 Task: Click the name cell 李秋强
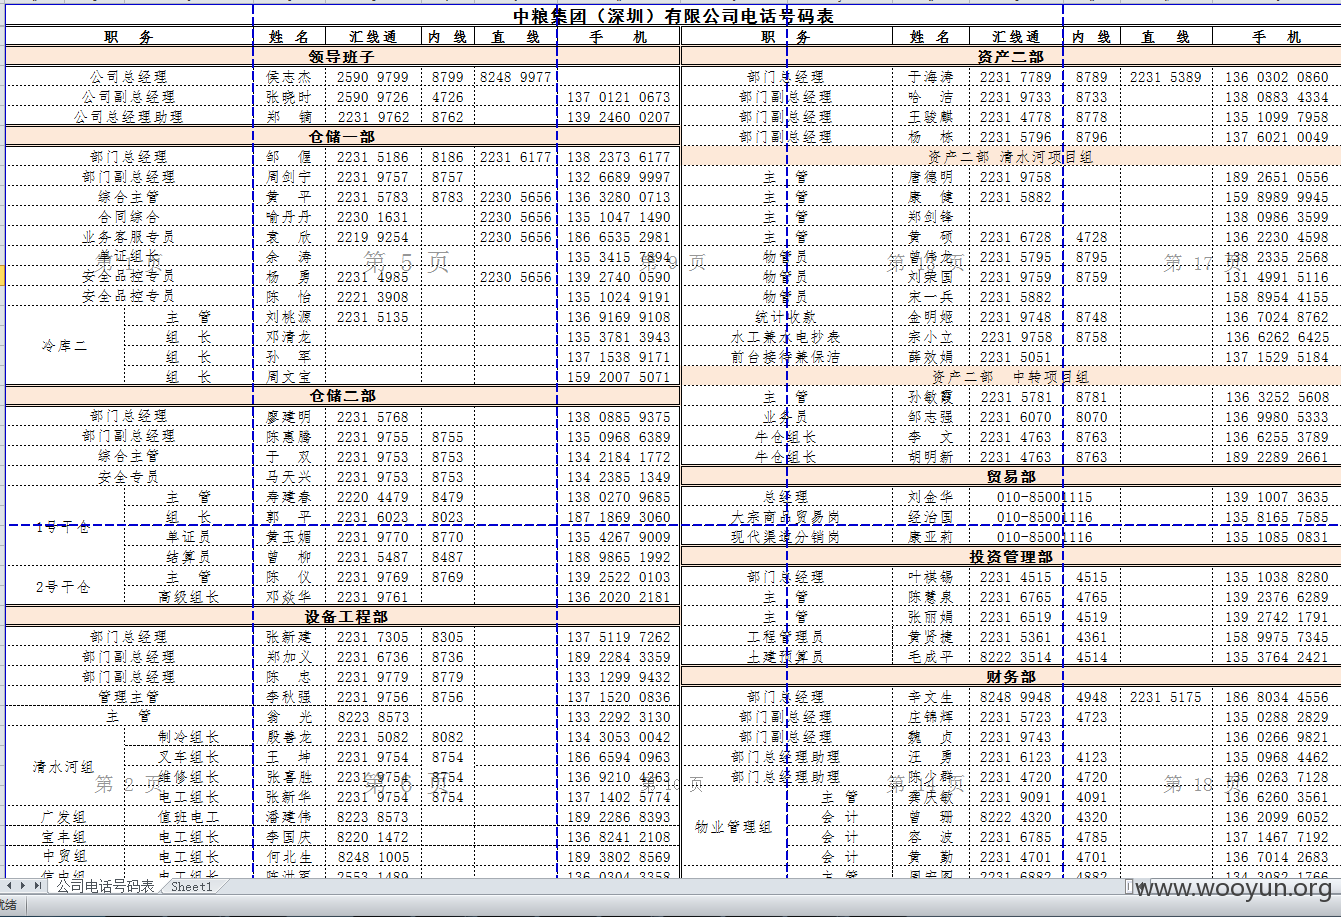point(289,697)
